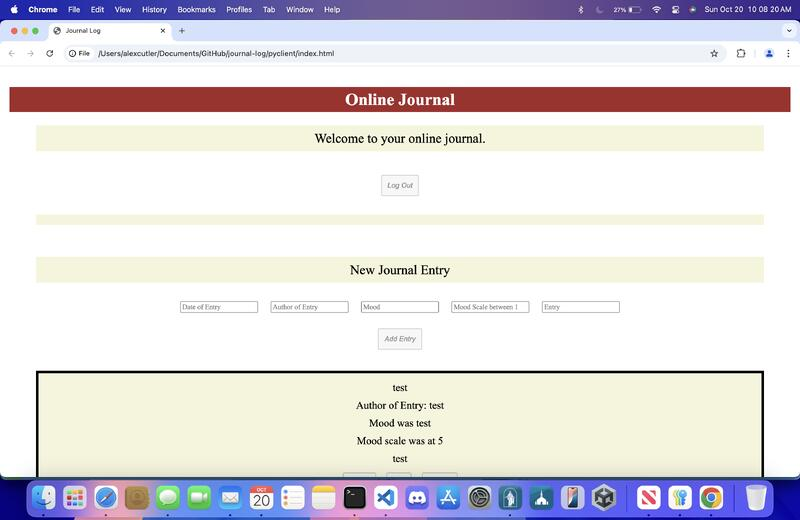Open the Bluetooth status icon
800x520 pixels.
(581, 9)
